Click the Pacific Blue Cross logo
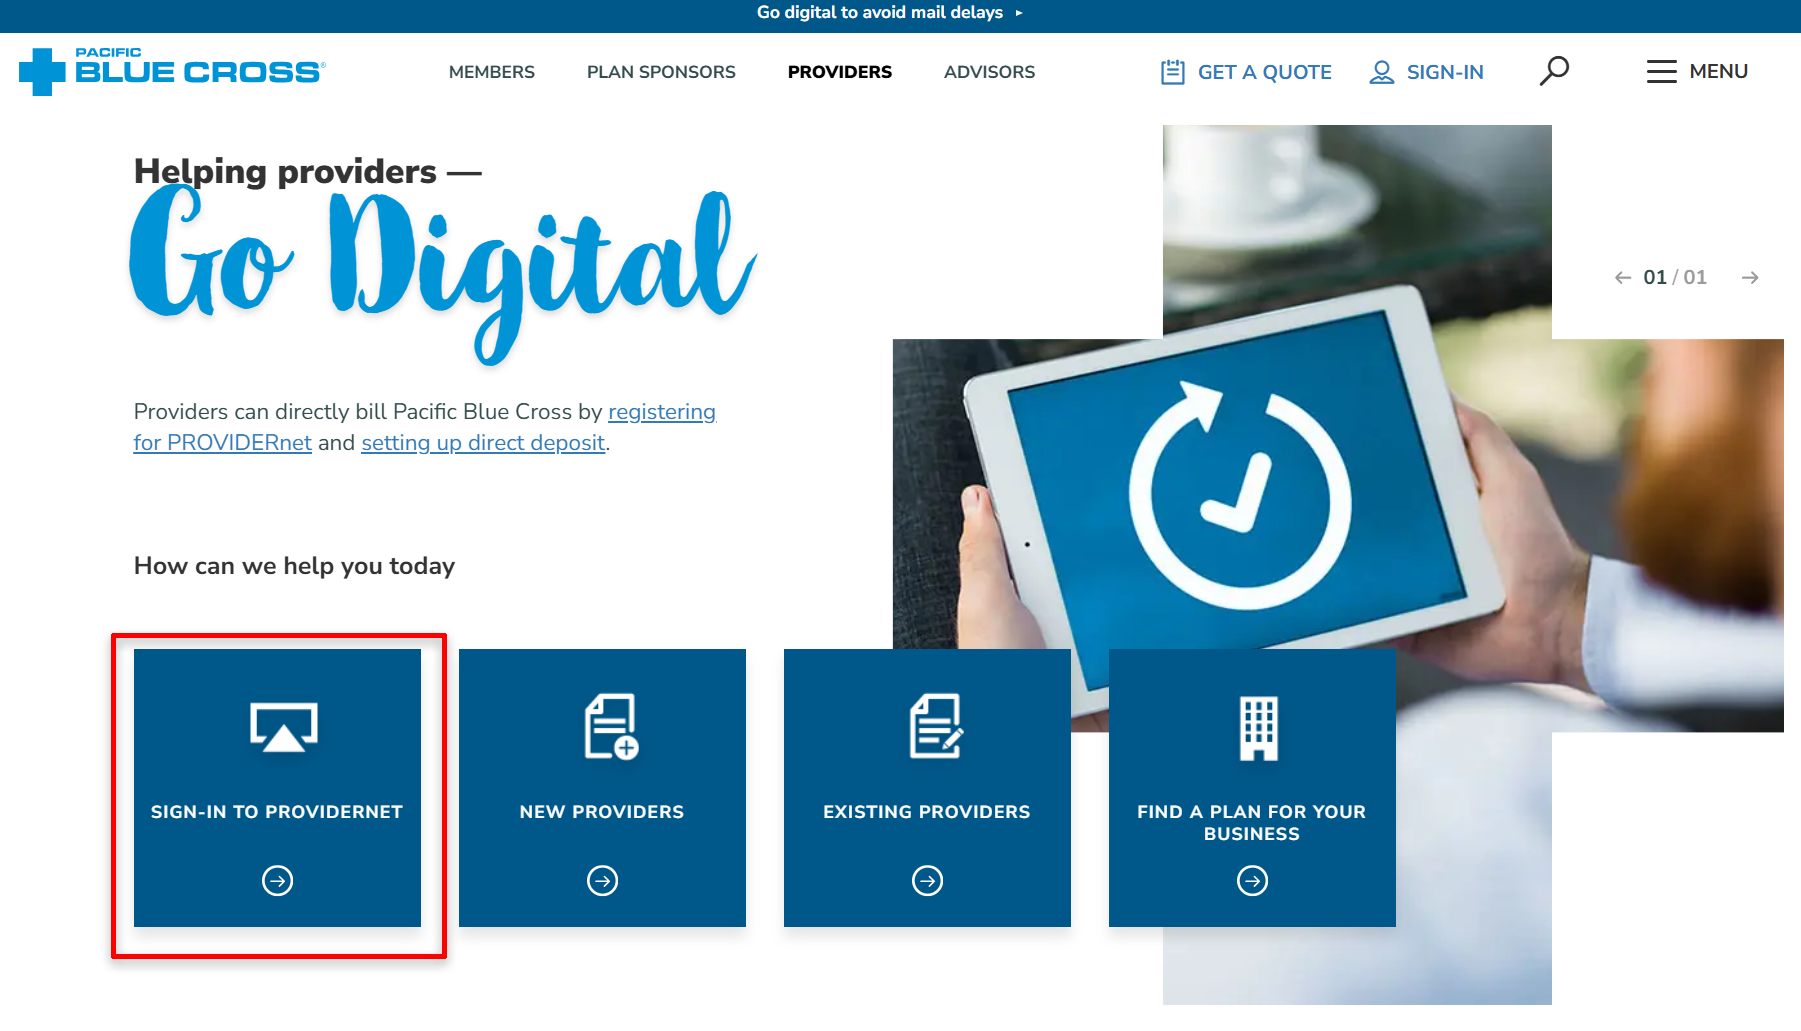 pyautogui.click(x=172, y=71)
